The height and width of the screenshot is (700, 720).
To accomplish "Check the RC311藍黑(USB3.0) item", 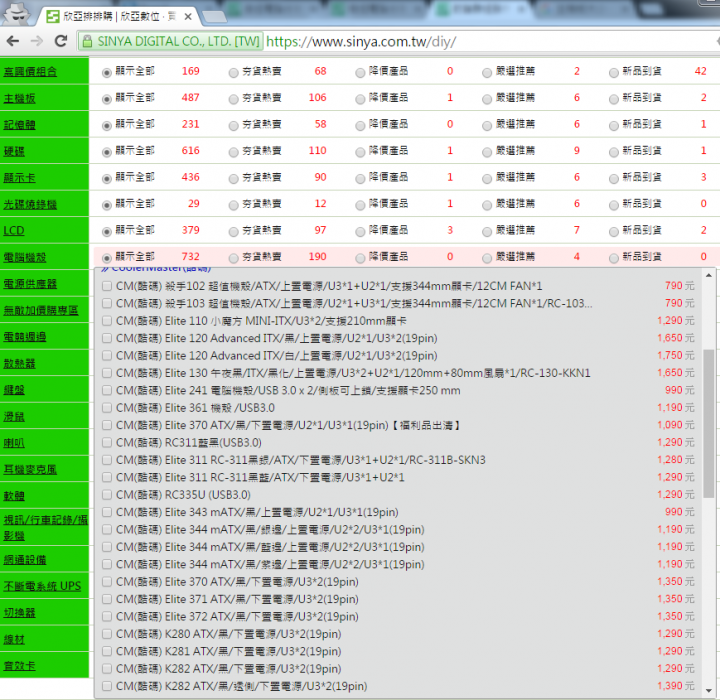I will pyautogui.click(x=107, y=443).
